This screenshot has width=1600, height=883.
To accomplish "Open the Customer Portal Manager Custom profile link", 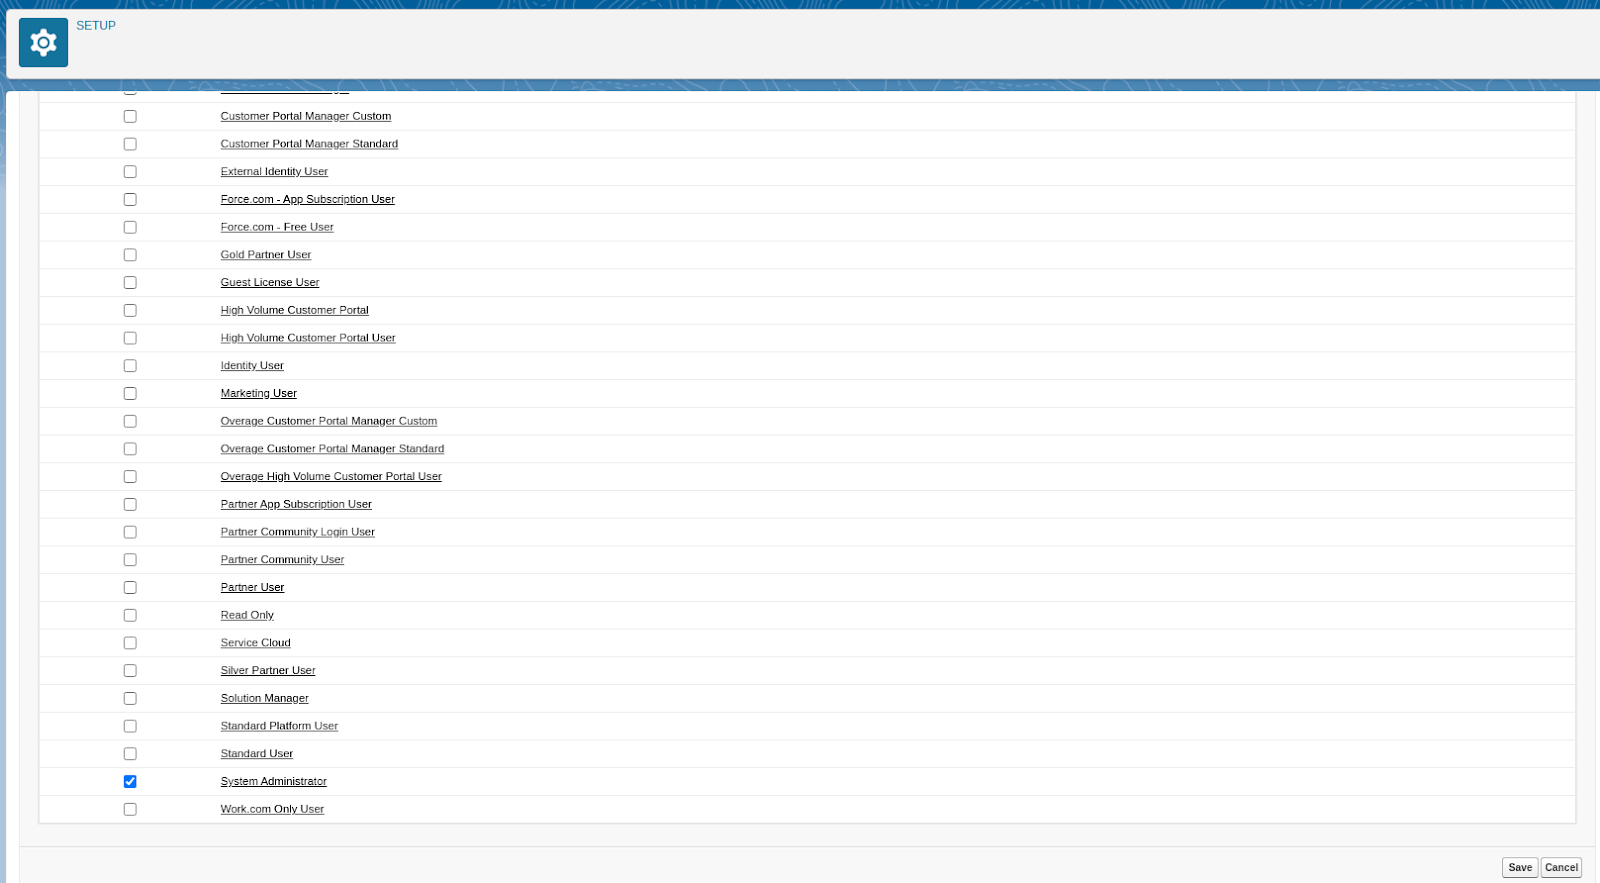I will pos(306,116).
